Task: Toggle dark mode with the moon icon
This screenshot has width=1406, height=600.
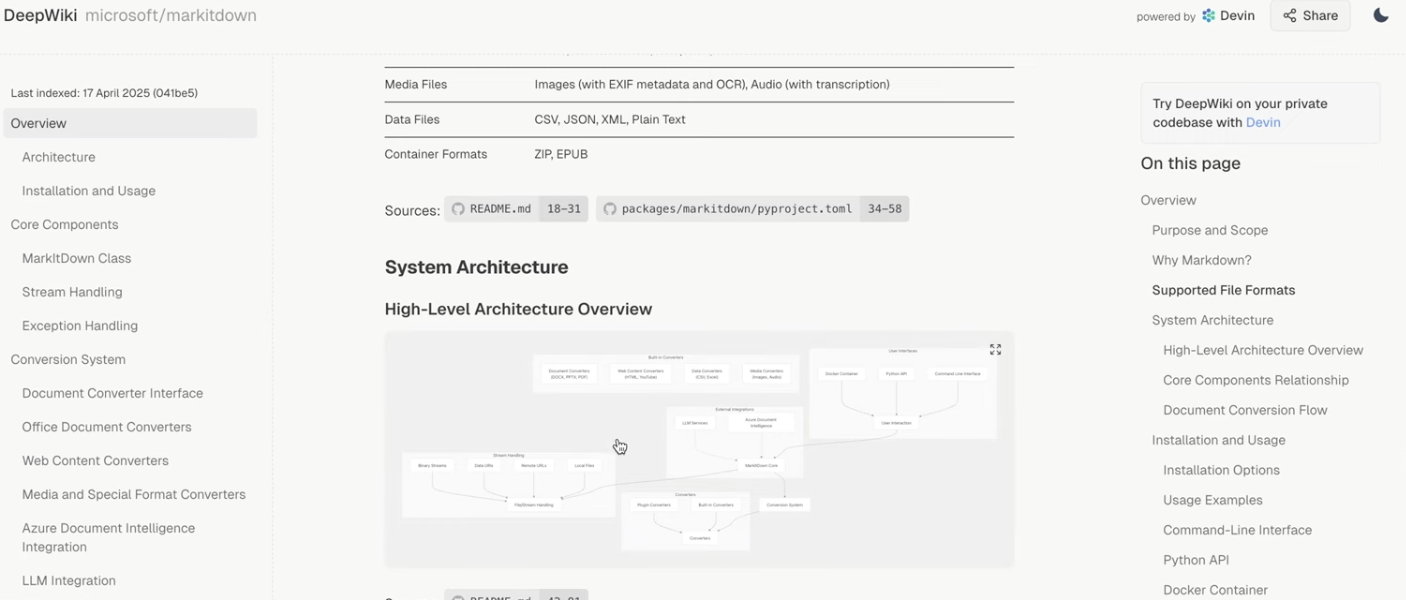Action: [1380, 15]
